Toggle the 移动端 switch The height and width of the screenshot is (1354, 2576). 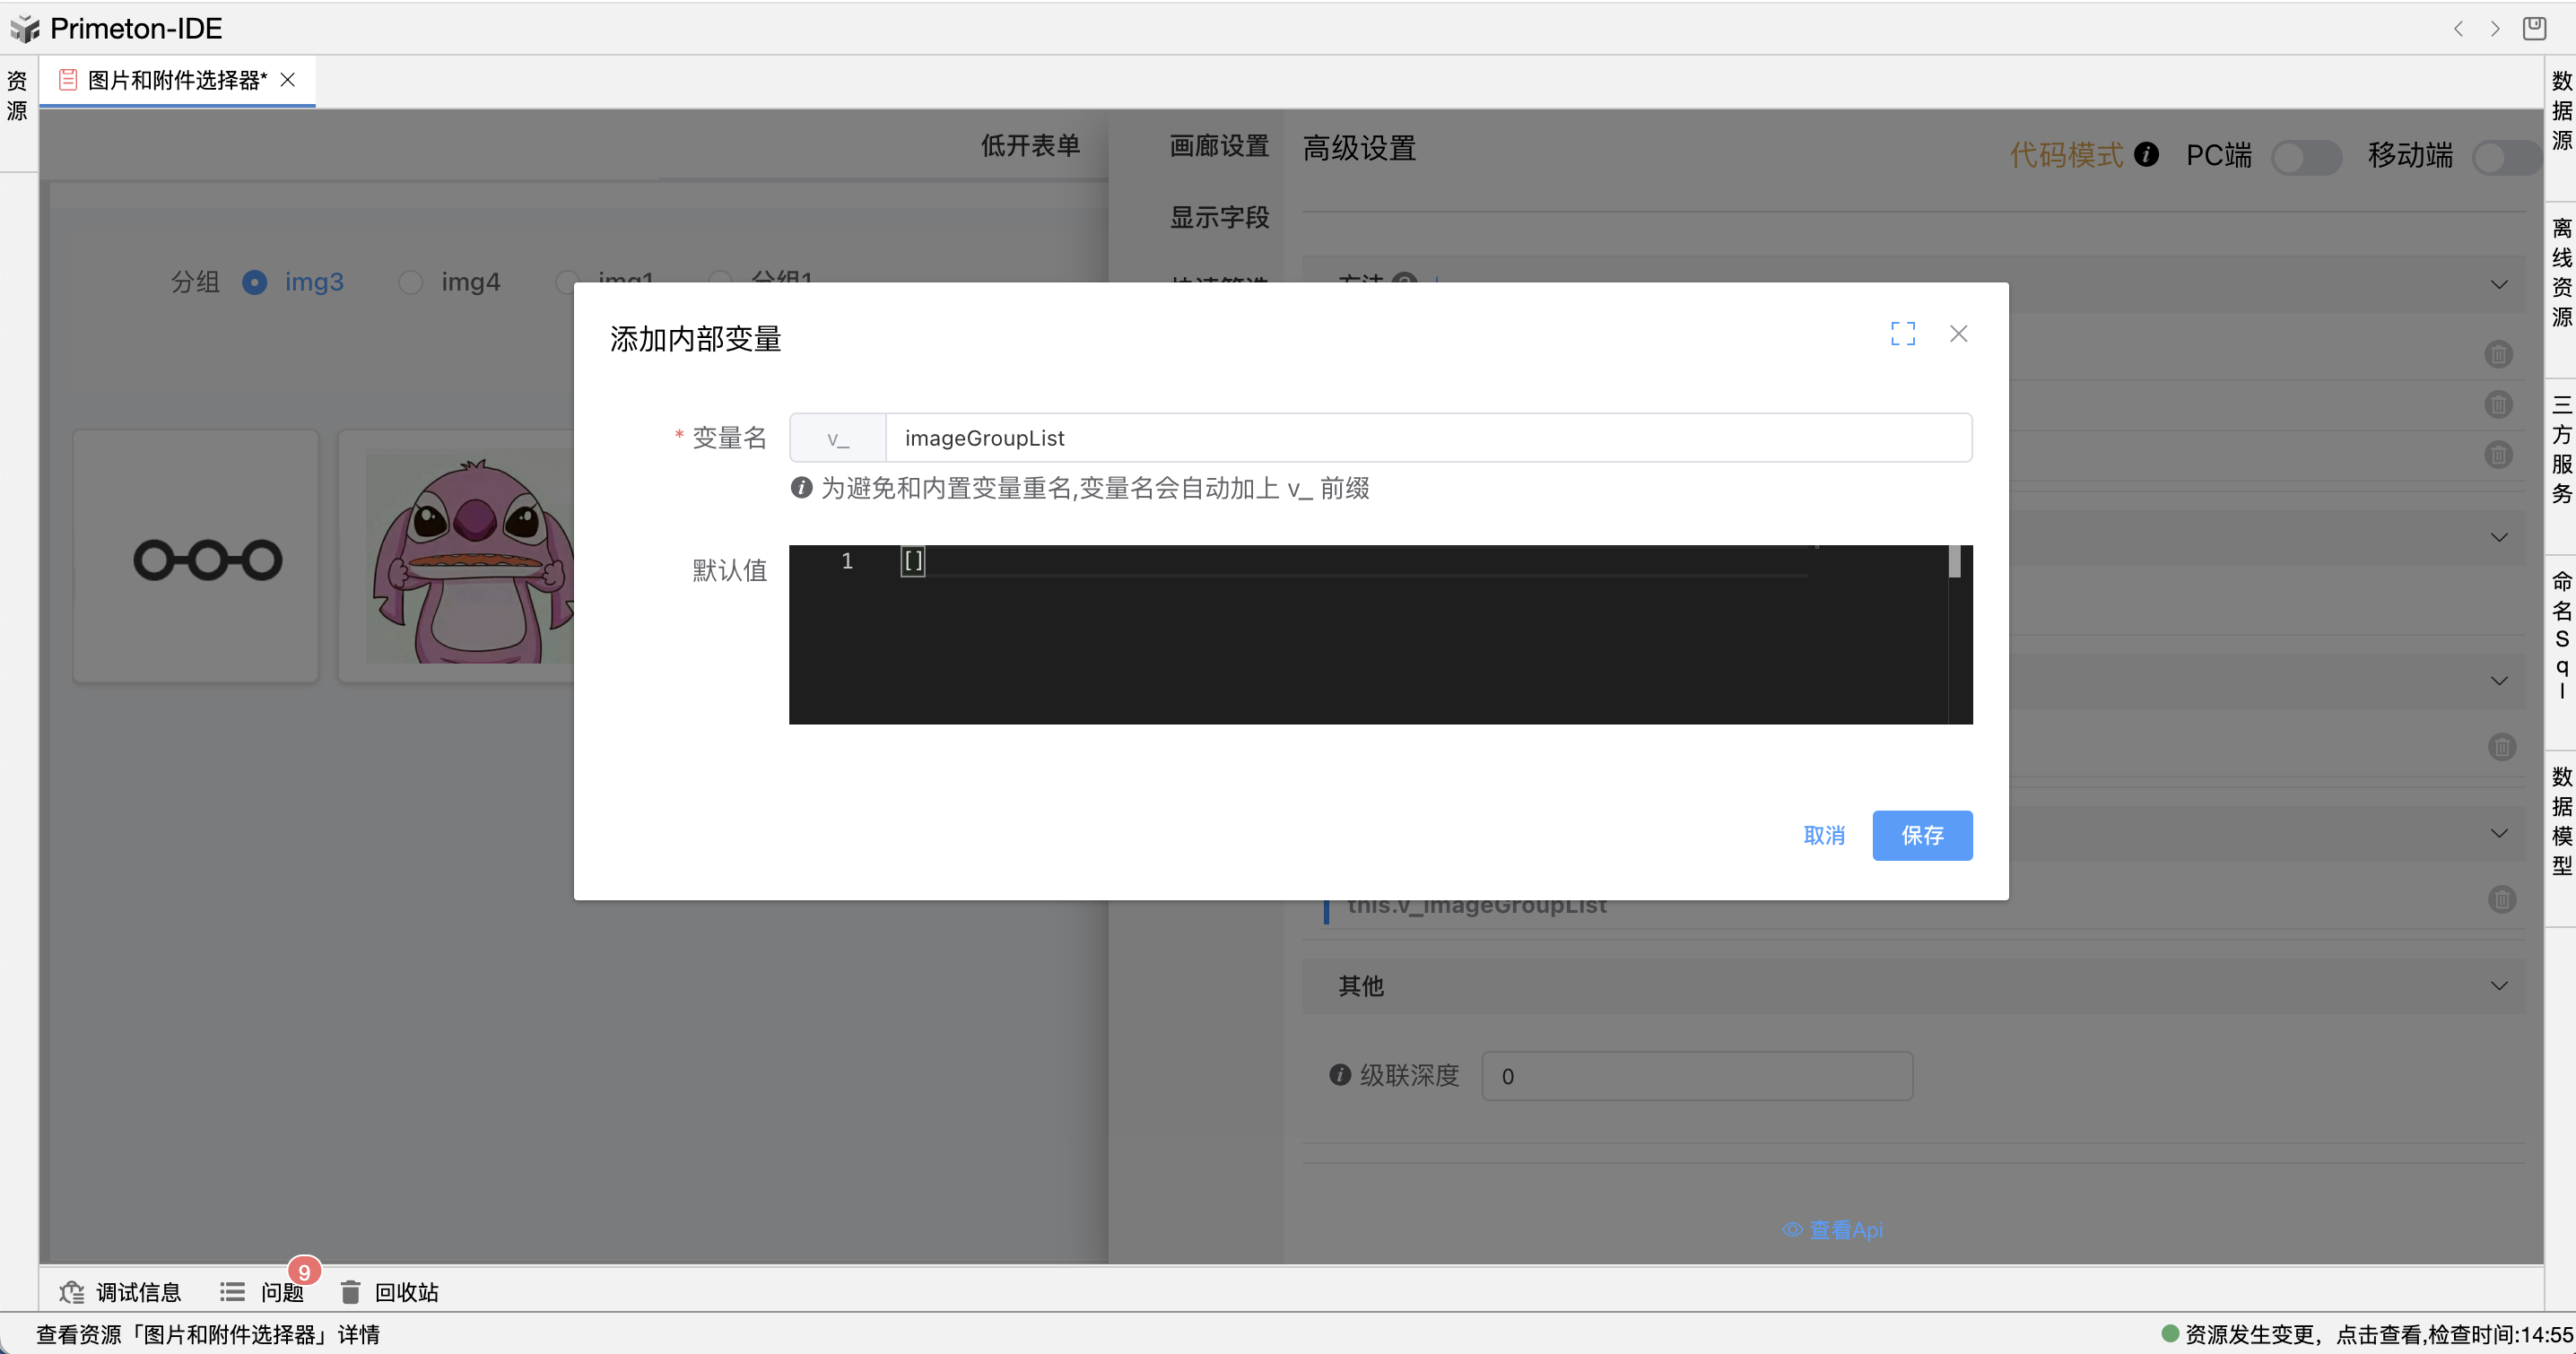(x=2506, y=157)
